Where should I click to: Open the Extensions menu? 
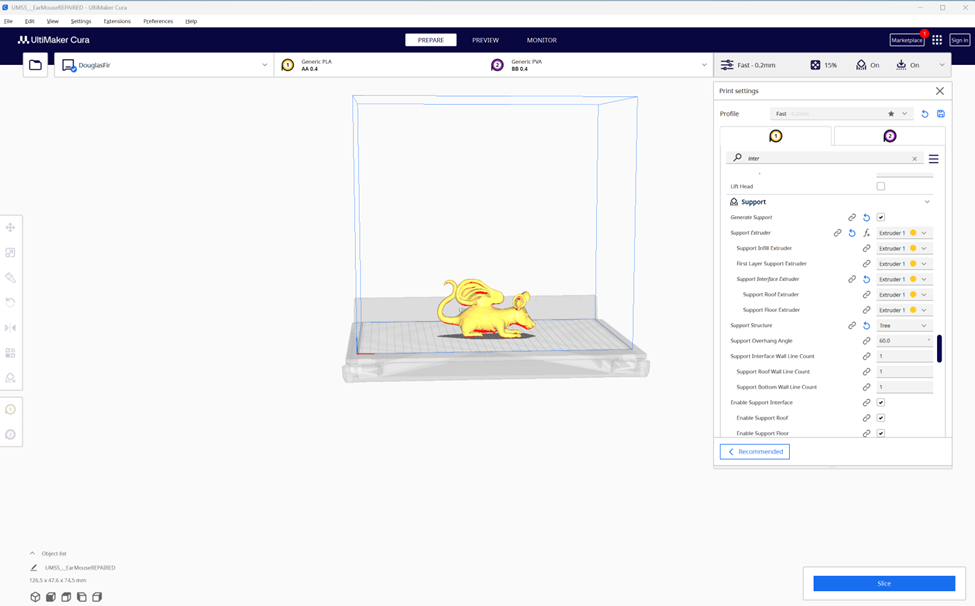coord(117,21)
